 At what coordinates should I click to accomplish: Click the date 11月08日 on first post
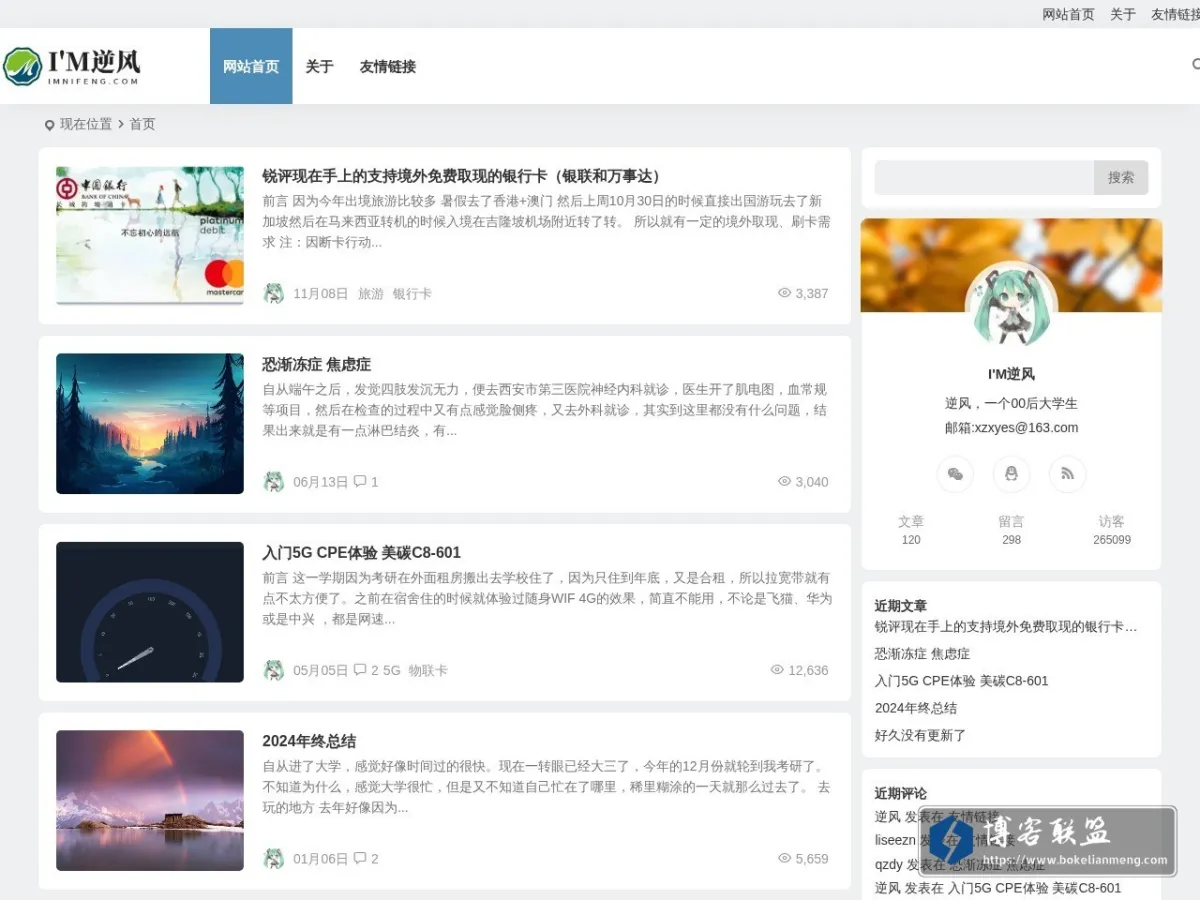tap(321, 294)
